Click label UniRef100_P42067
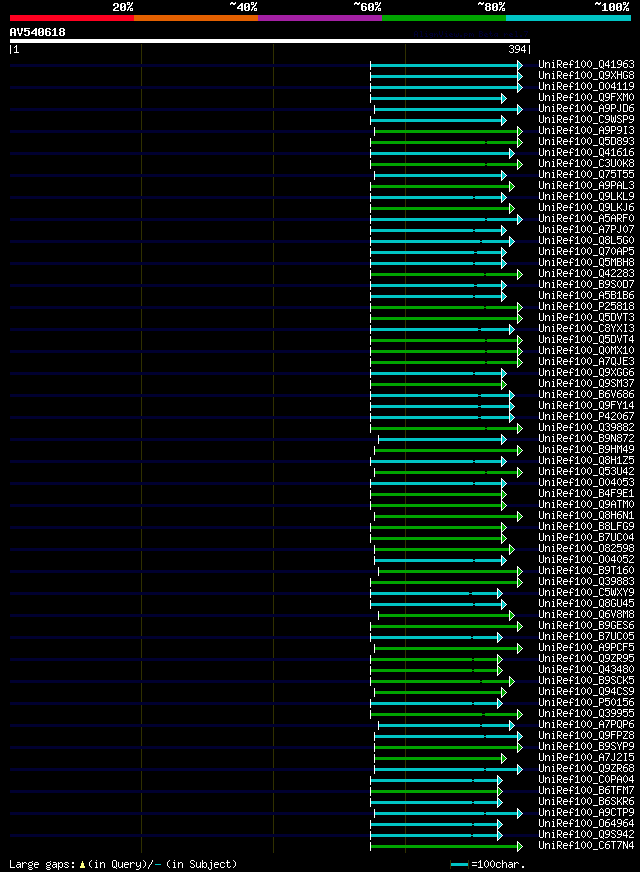The width and height of the screenshot is (640, 872). (586, 417)
